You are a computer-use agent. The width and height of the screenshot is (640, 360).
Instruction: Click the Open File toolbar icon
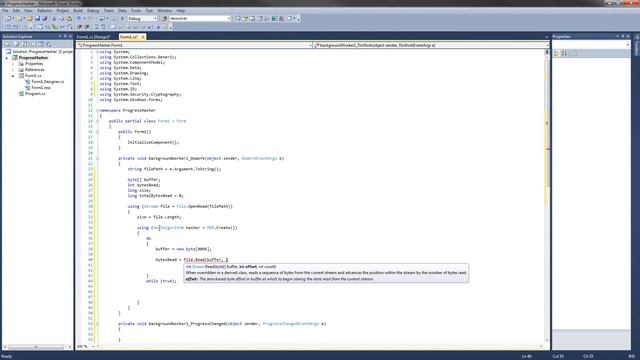[x=29, y=18]
